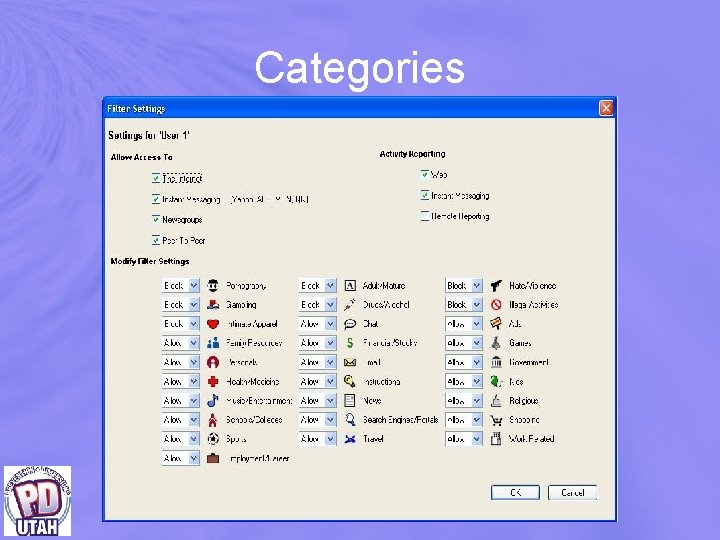The image size is (720, 540).
Task: Open the Government filter dropdown
Action: coord(464,362)
